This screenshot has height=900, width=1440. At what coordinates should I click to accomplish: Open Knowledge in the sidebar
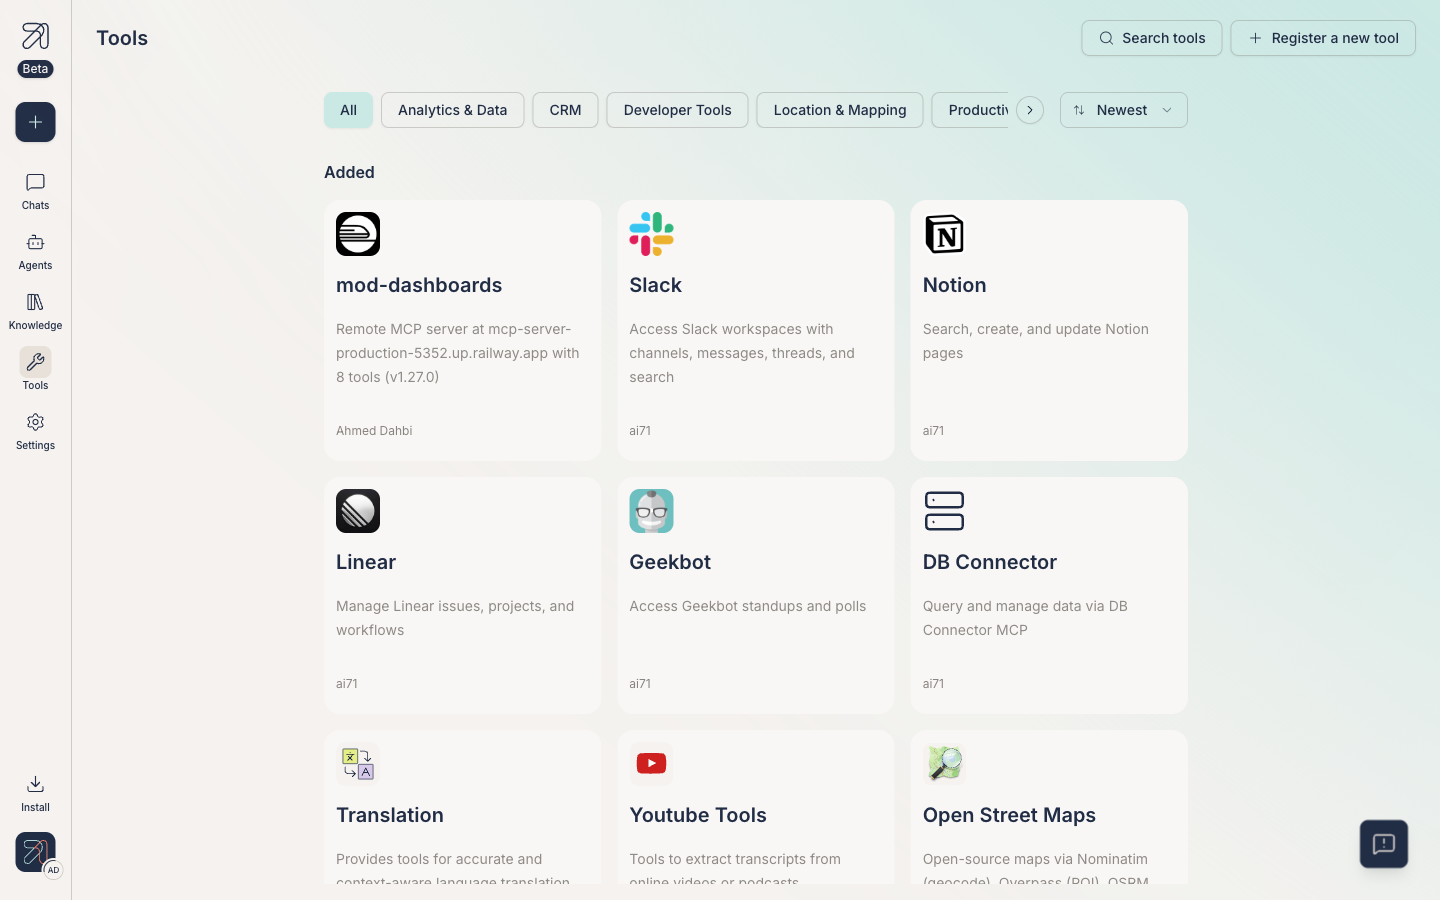click(35, 311)
